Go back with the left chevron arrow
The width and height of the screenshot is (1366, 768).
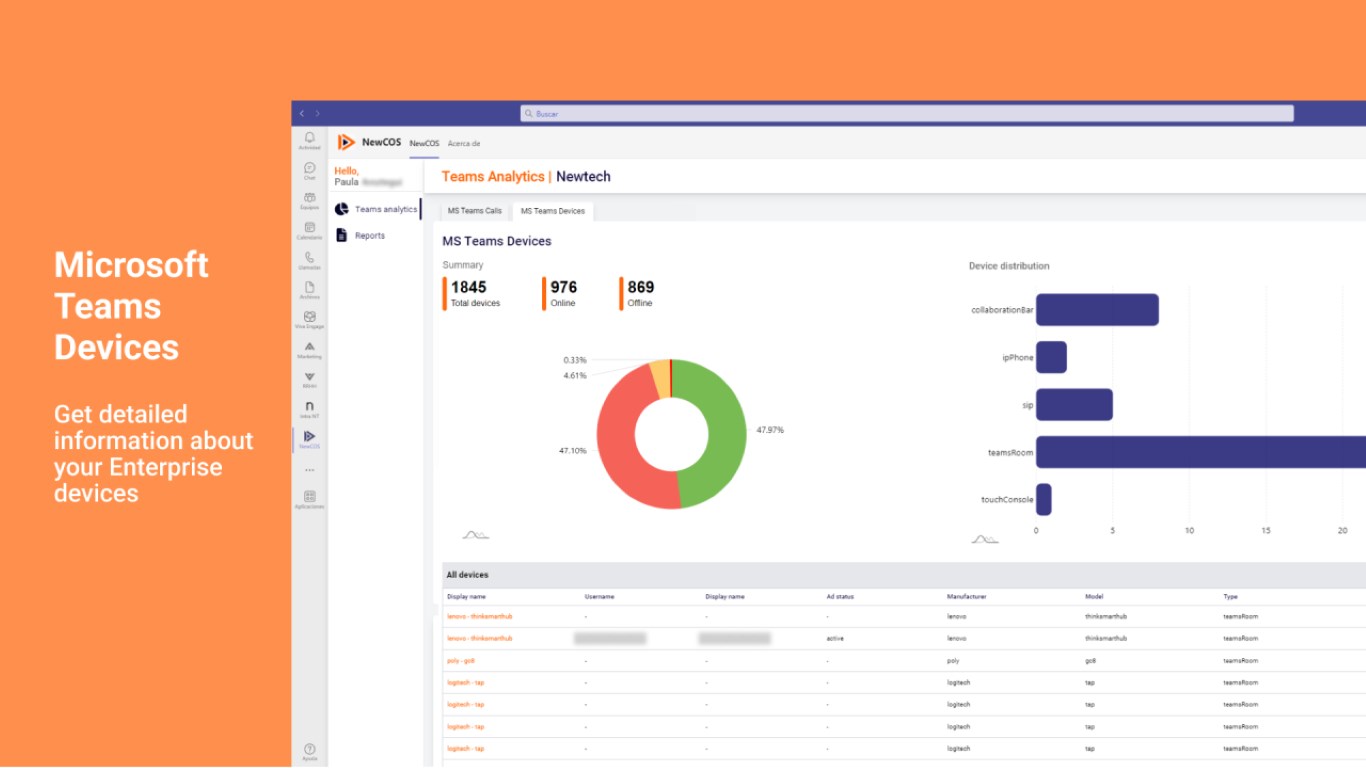(302, 114)
